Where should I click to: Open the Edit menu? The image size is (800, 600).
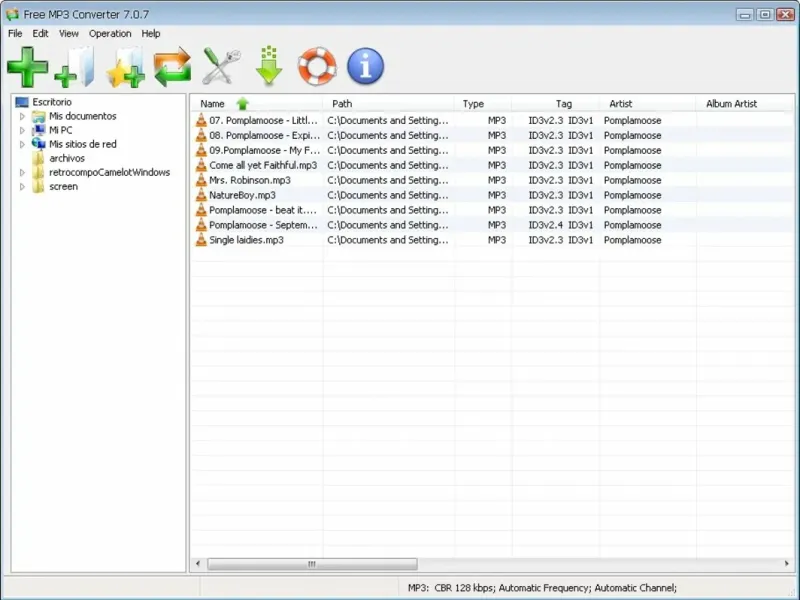pos(40,34)
